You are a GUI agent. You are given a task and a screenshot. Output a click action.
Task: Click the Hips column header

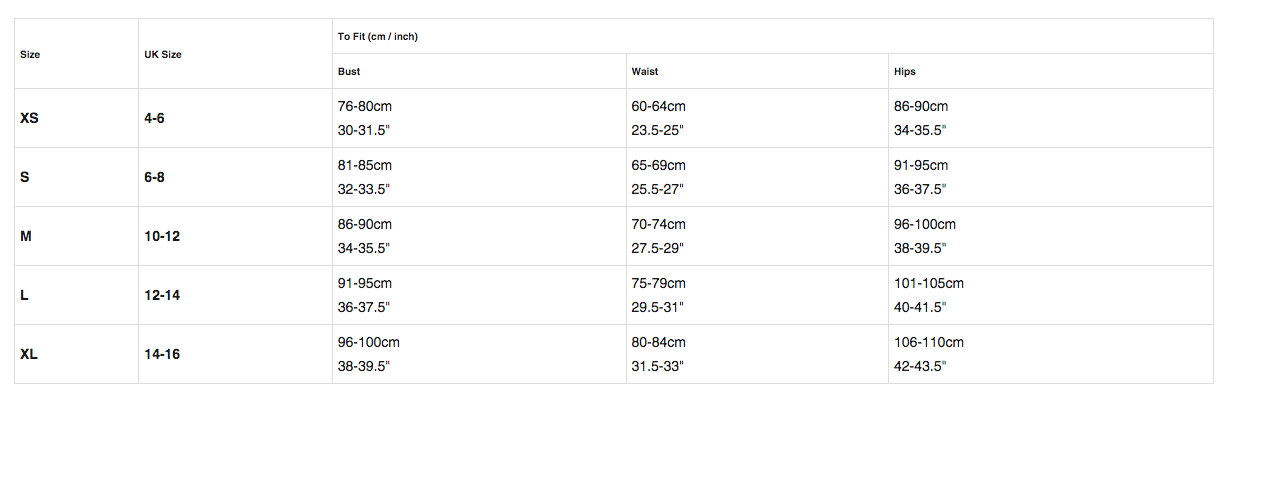[x=905, y=72]
